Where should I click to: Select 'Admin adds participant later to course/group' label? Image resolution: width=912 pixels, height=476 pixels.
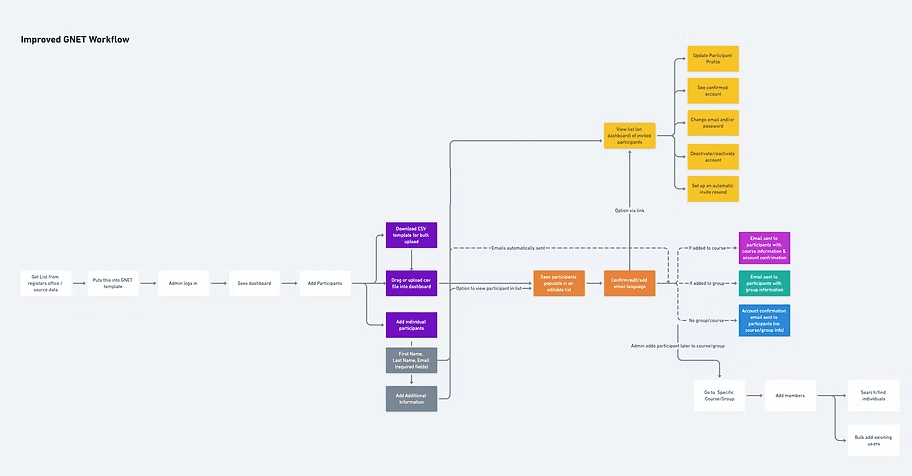pyautogui.click(x=678, y=346)
